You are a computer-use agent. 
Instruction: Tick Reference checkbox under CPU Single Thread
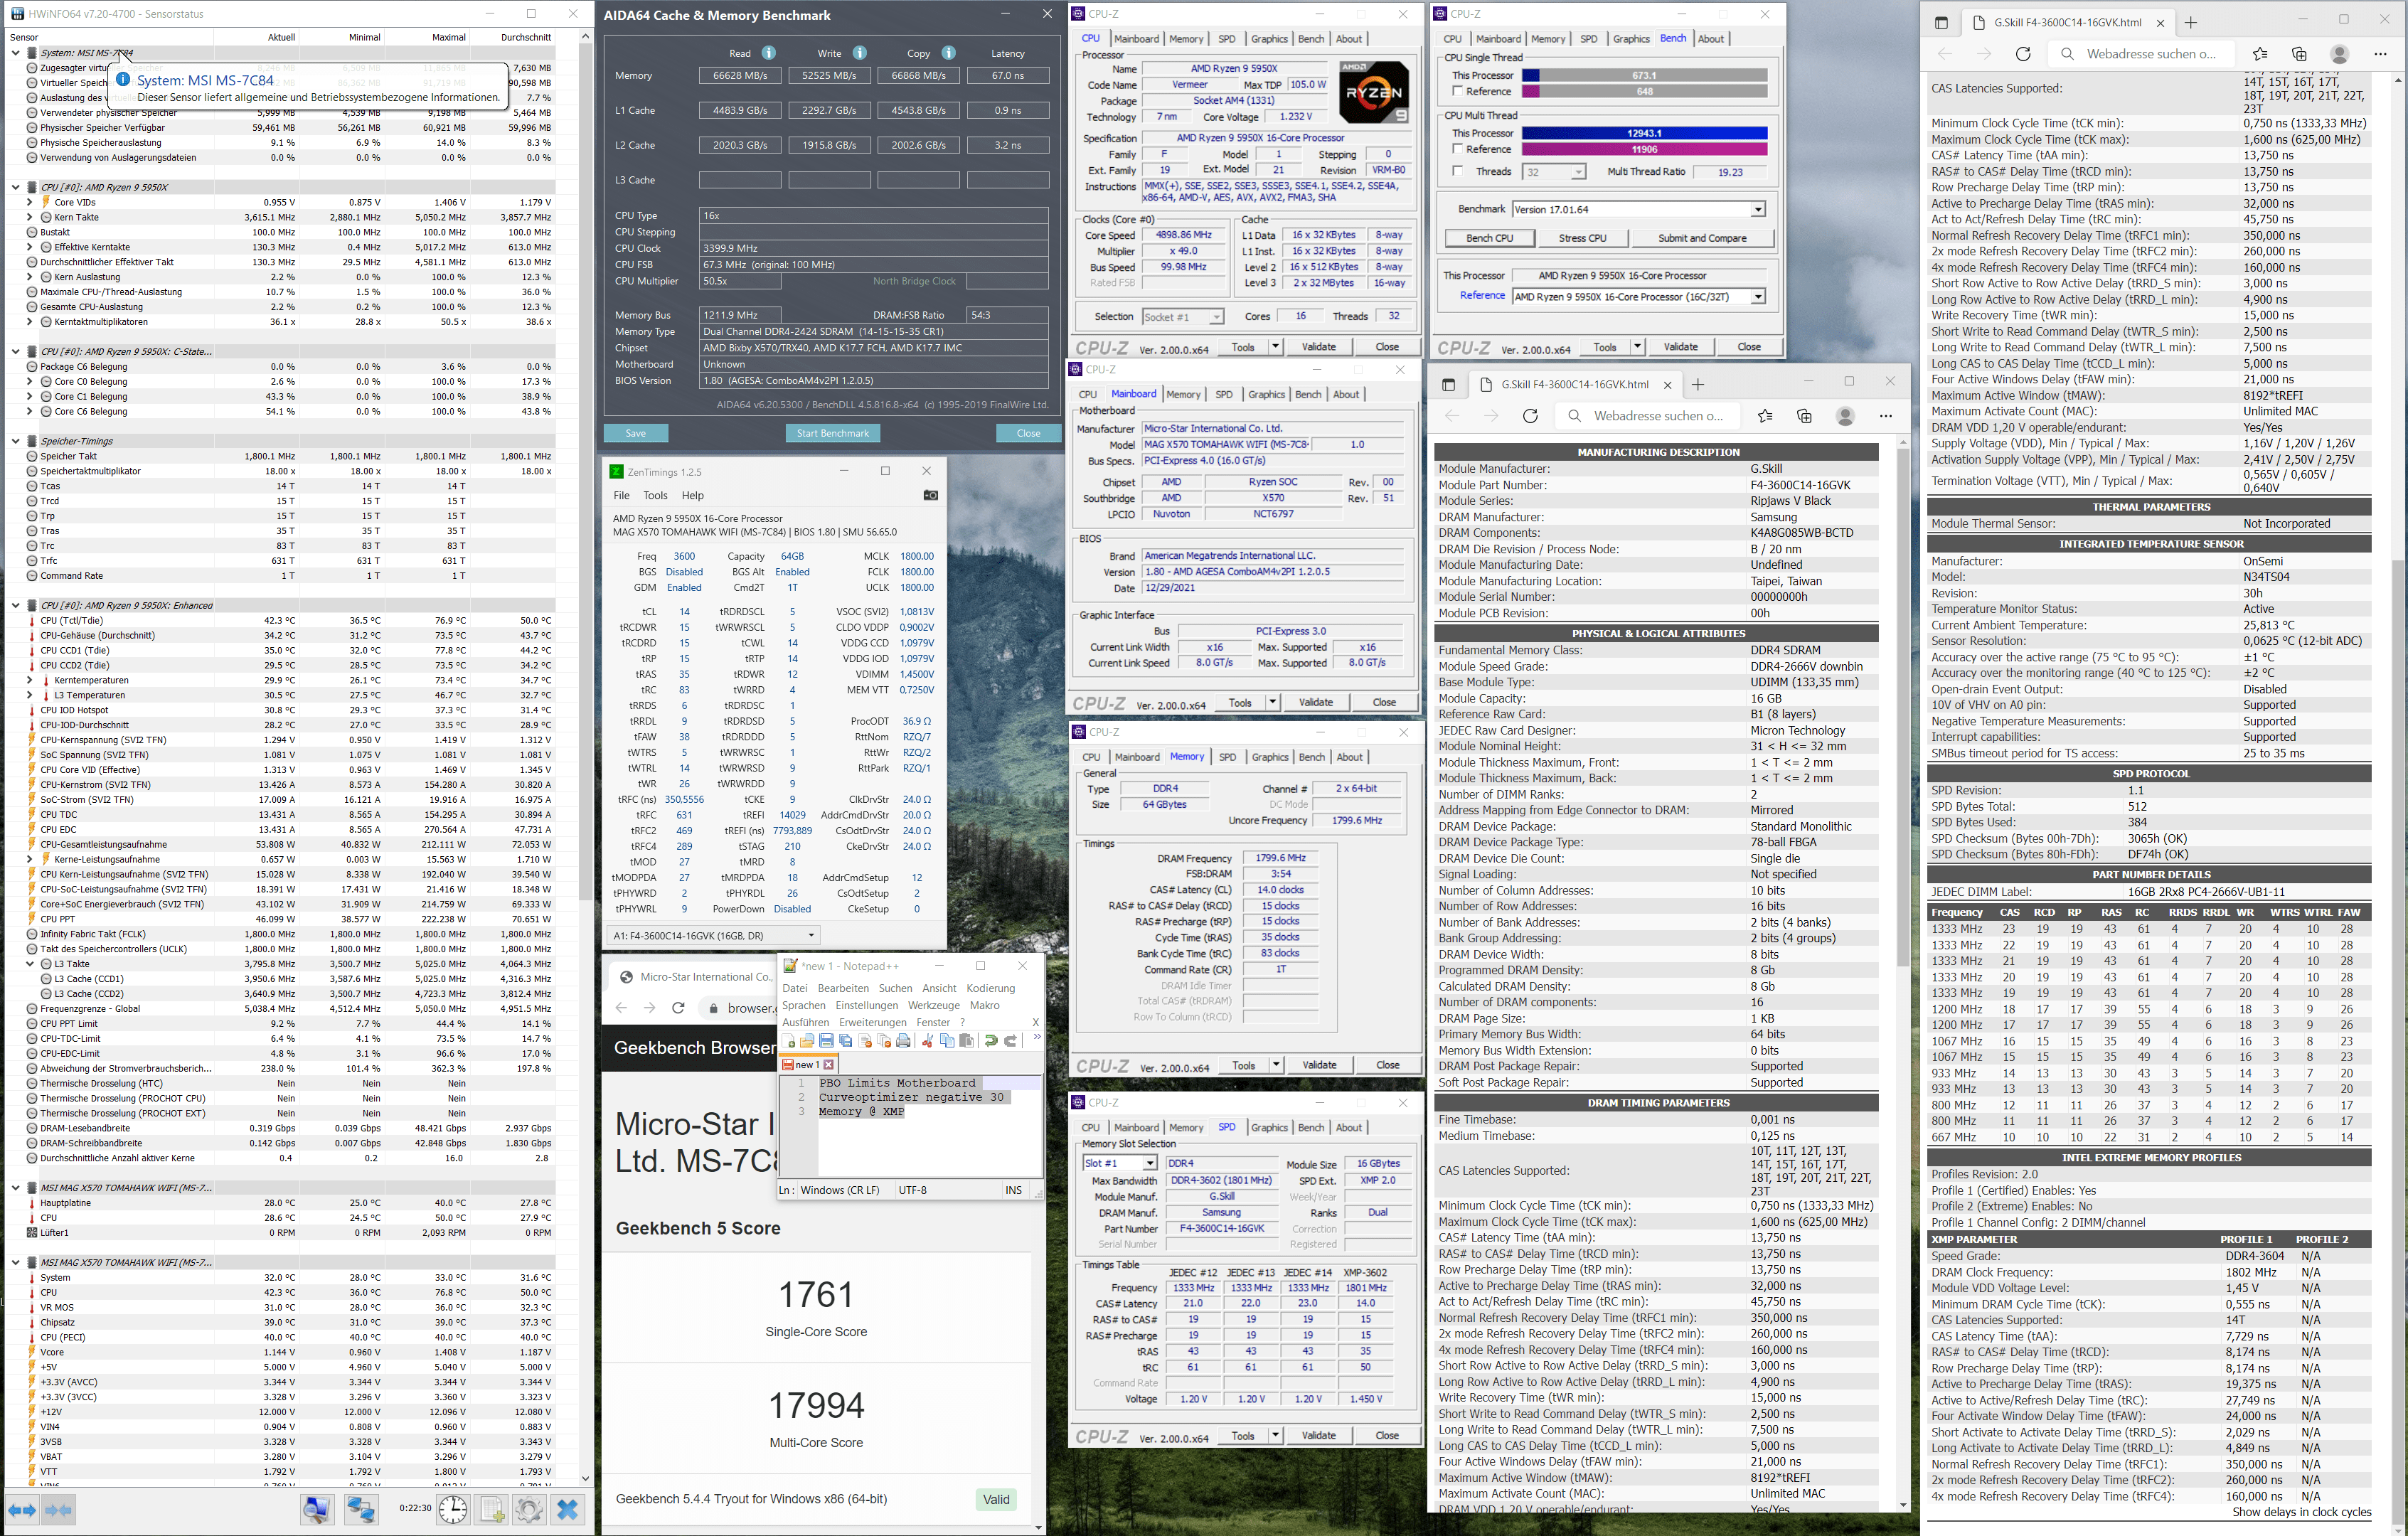tap(1457, 91)
